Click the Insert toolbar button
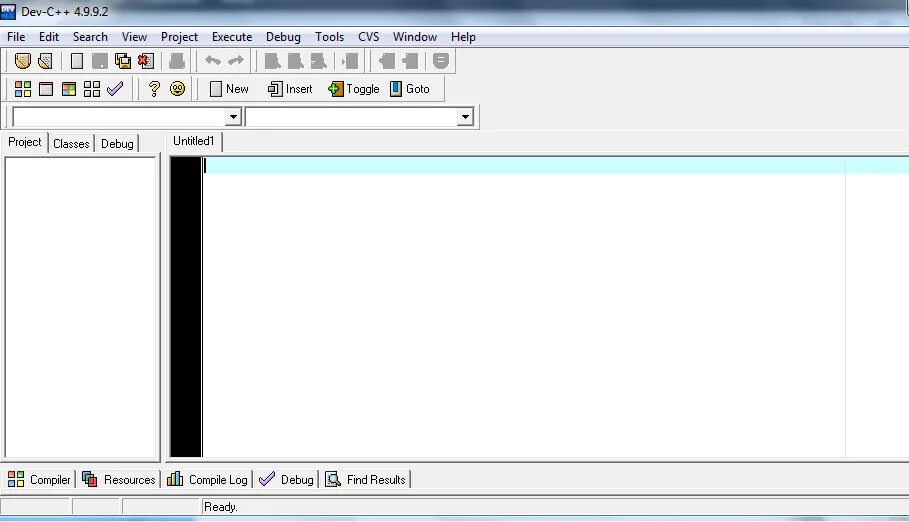The image size is (909, 522). pyautogui.click(x=290, y=89)
